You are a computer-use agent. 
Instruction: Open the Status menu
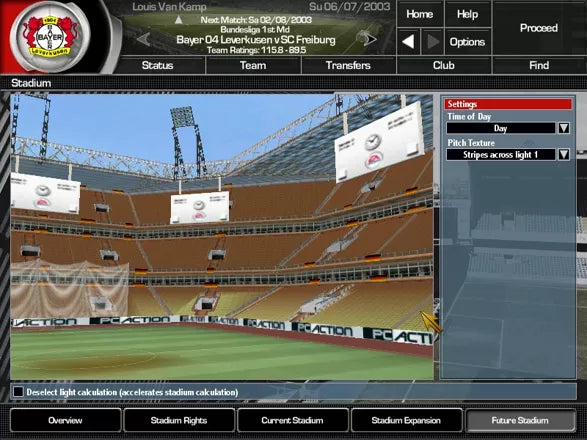click(x=158, y=66)
